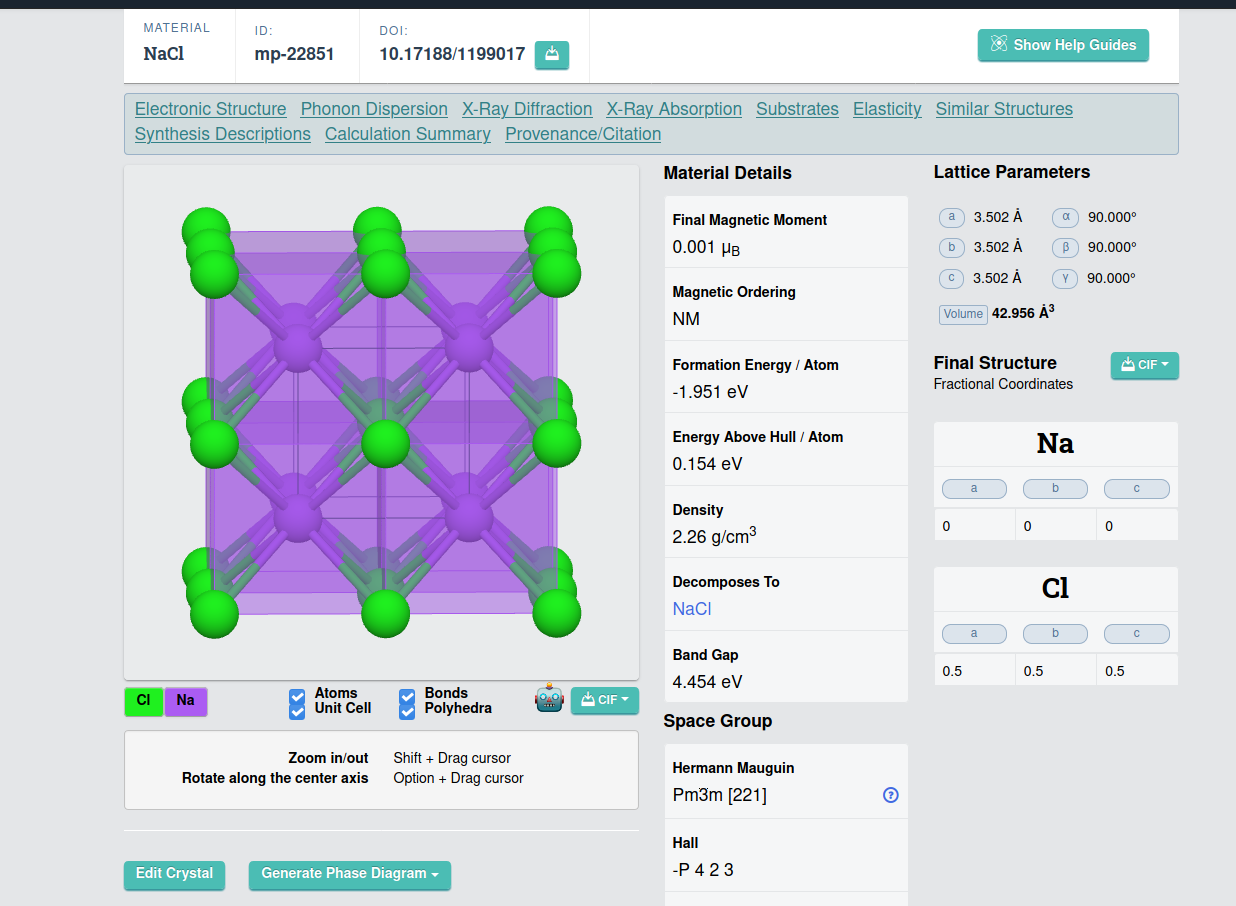Image resolution: width=1236 pixels, height=906 pixels.
Task: Click the lattice parameter b badge
Action: click(x=952, y=248)
